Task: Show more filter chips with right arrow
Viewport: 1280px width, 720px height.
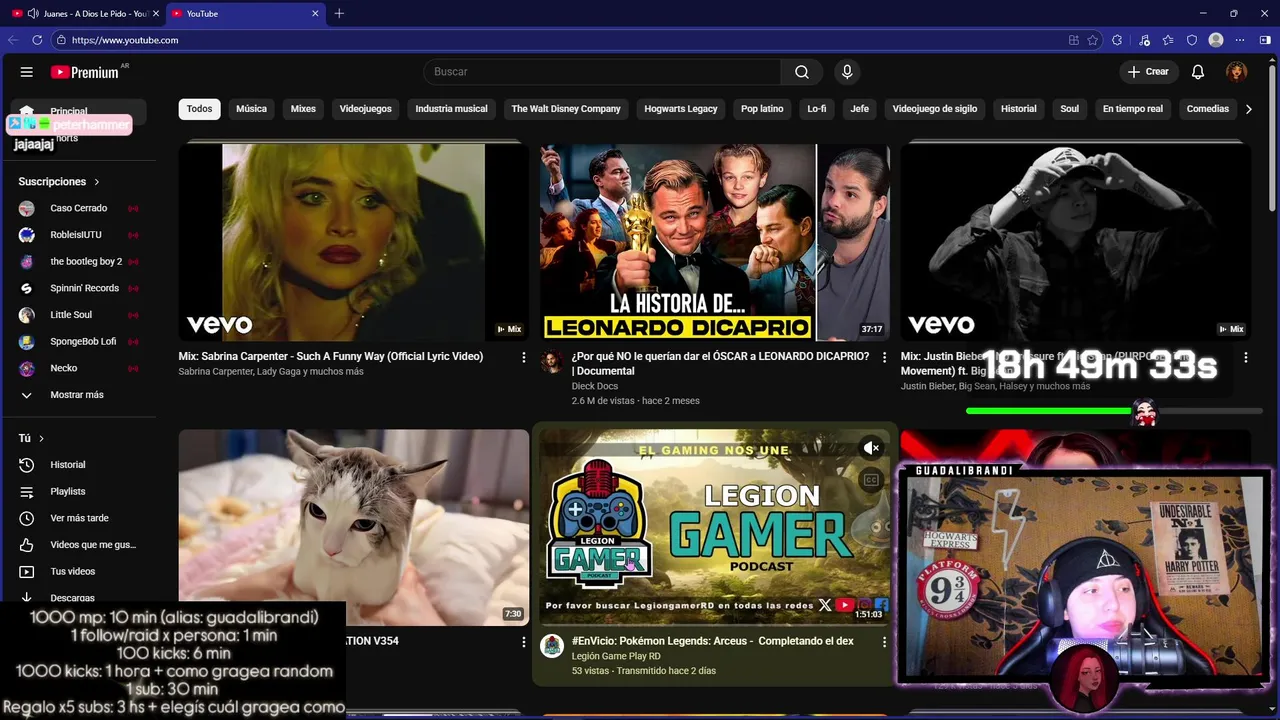Action: tap(1248, 109)
